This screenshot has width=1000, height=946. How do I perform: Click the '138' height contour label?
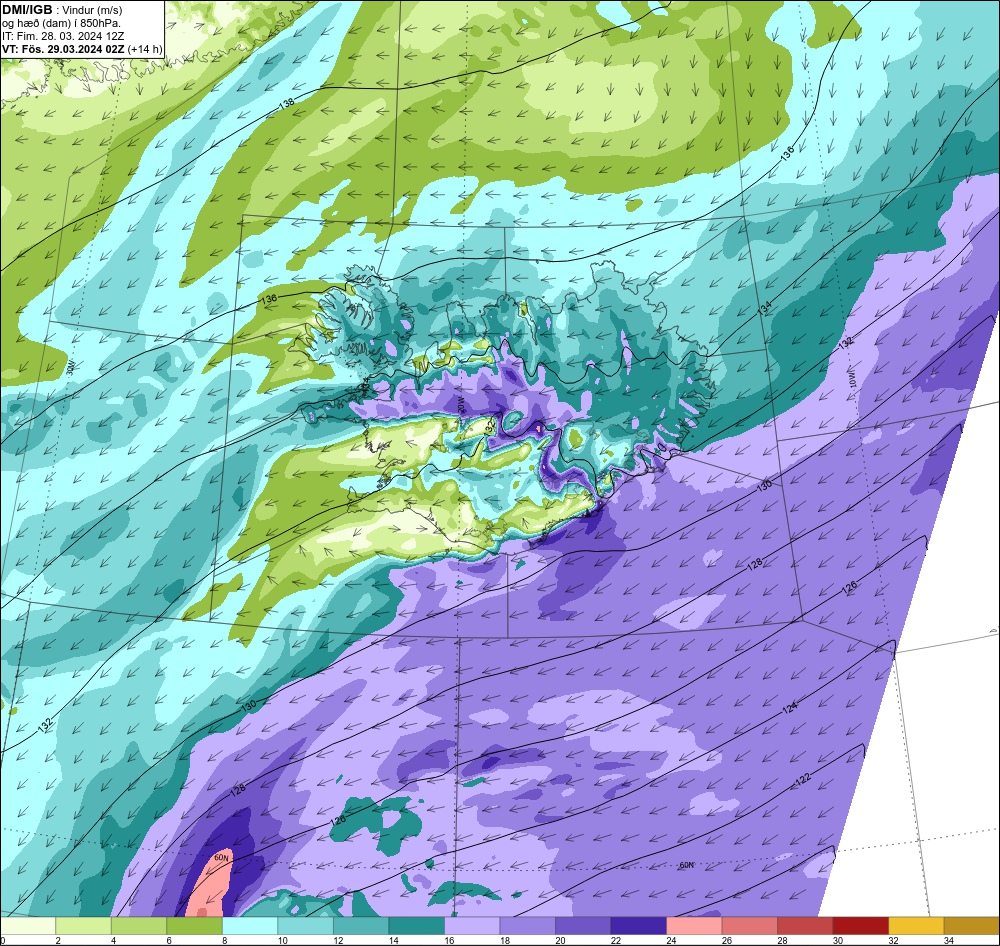tap(288, 103)
